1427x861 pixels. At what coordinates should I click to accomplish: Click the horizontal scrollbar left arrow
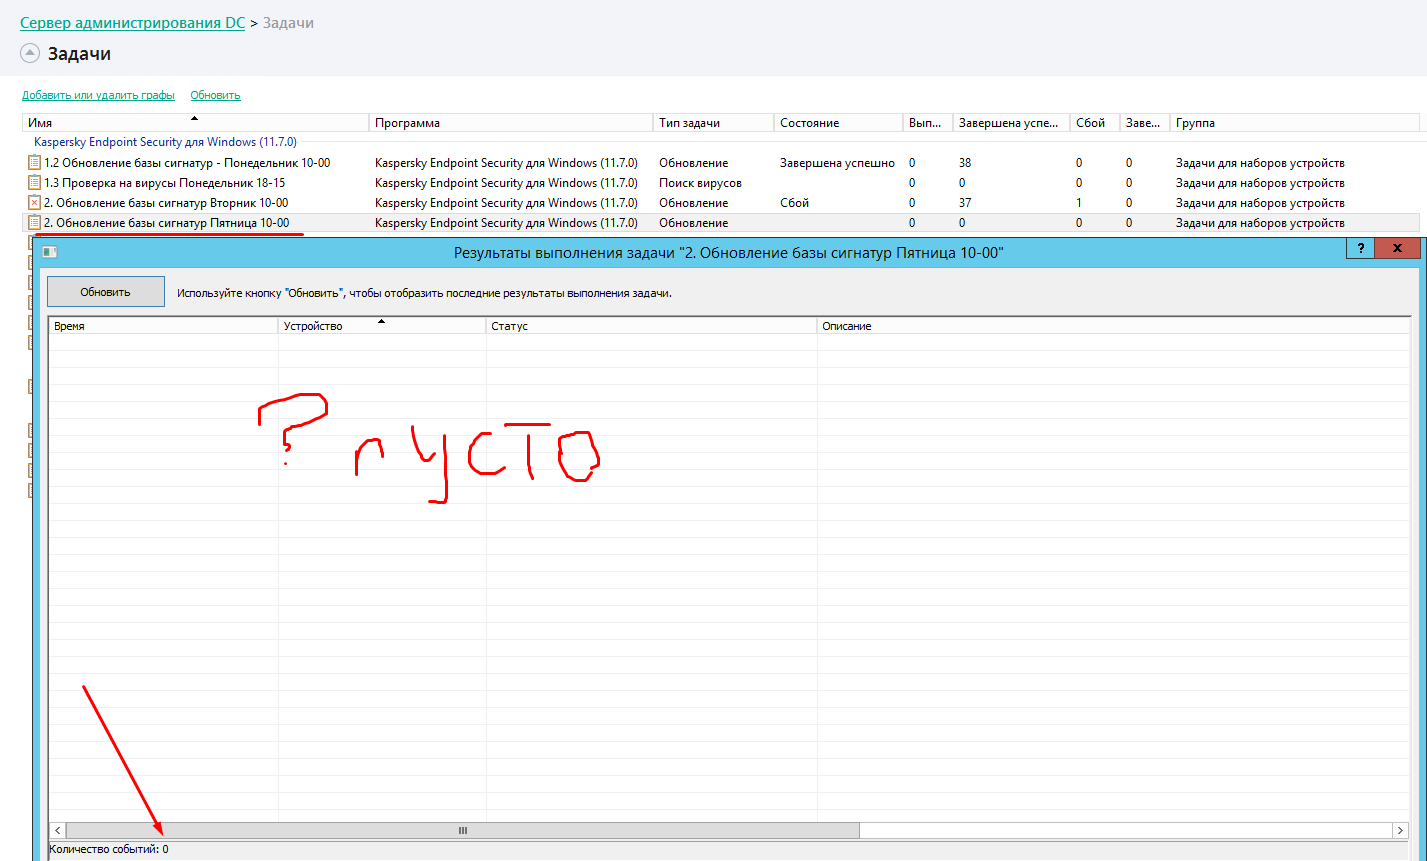pos(58,831)
